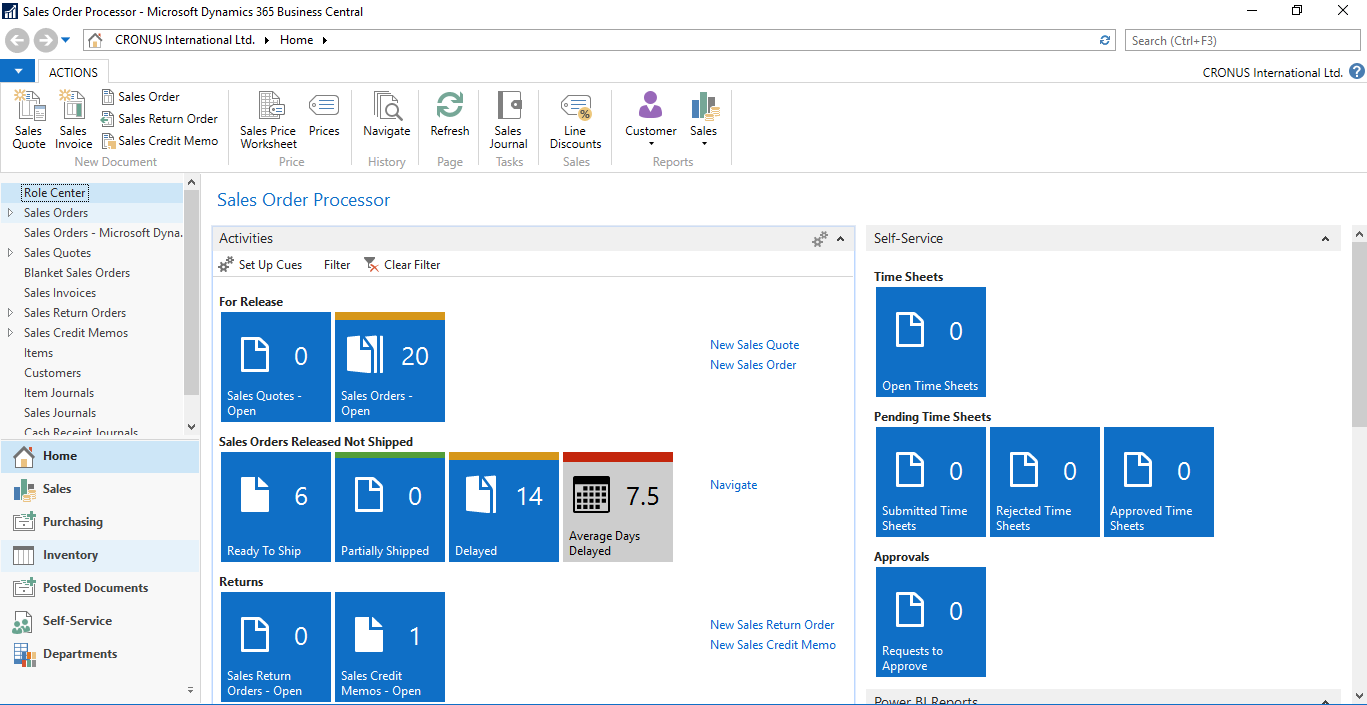1367x705 pixels.
Task: Click Sales Order in New Document group
Action: click(x=141, y=97)
